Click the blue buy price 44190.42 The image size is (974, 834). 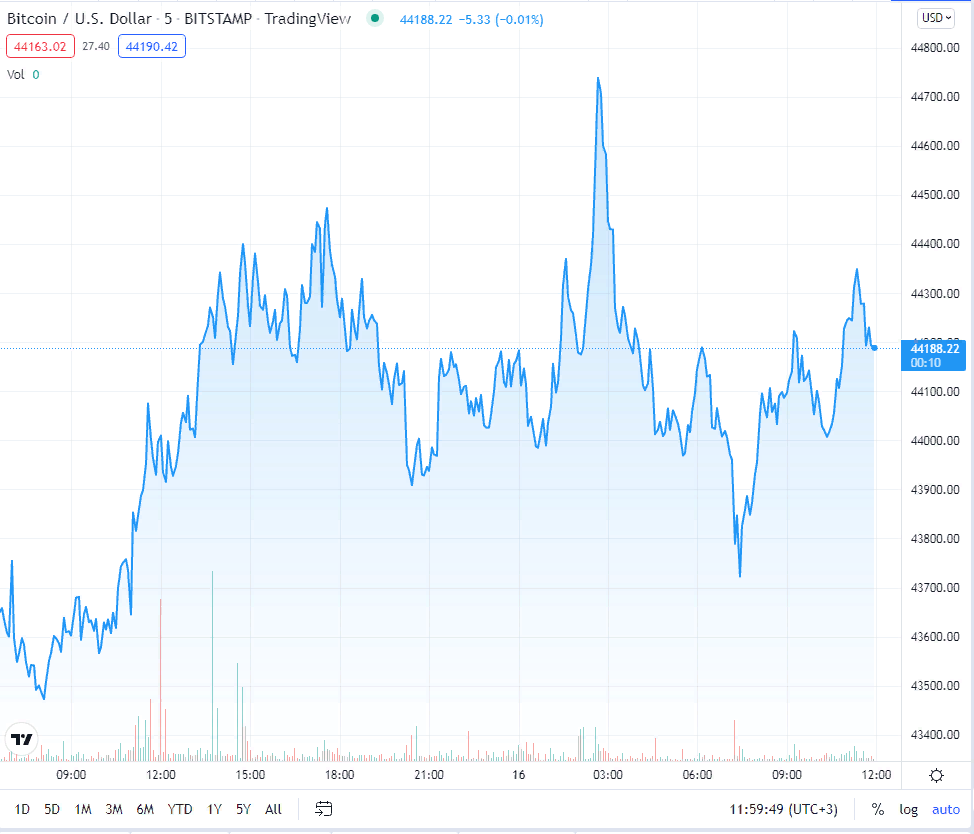click(x=152, y=46)
